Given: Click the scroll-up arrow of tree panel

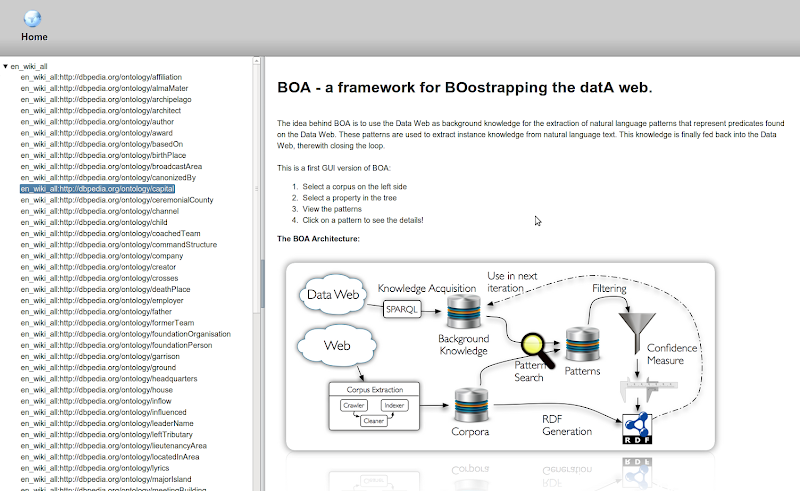Looking at the screenshot, I should [257, 61].
